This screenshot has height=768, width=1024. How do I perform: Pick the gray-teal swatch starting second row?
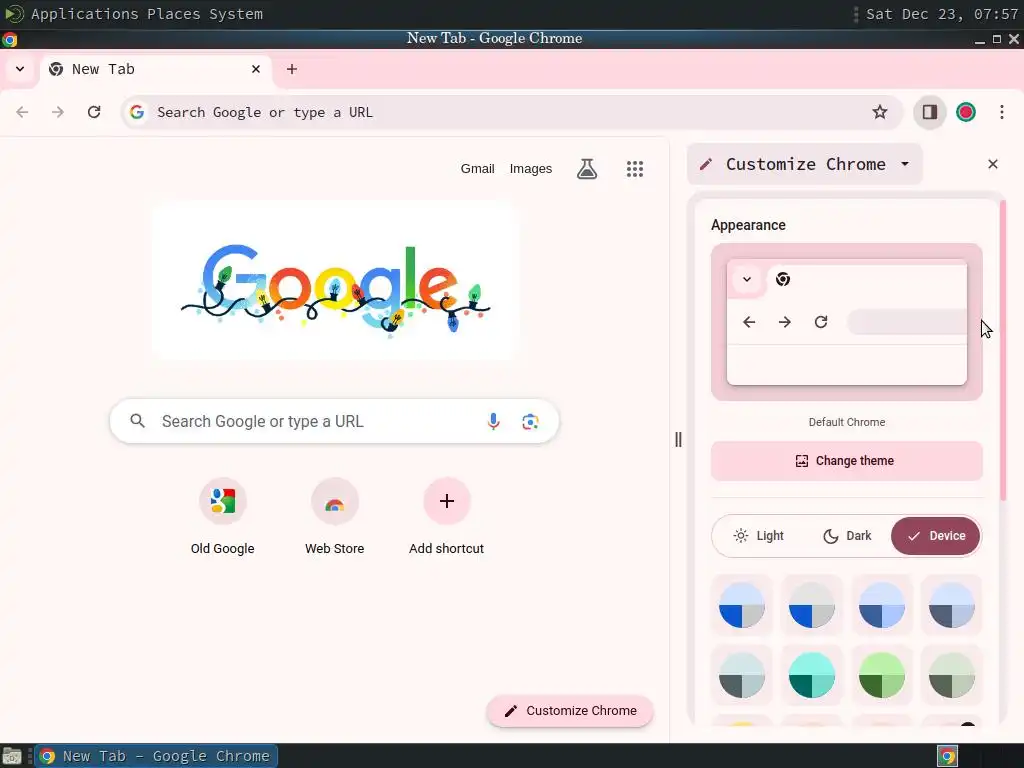(742, 675)
